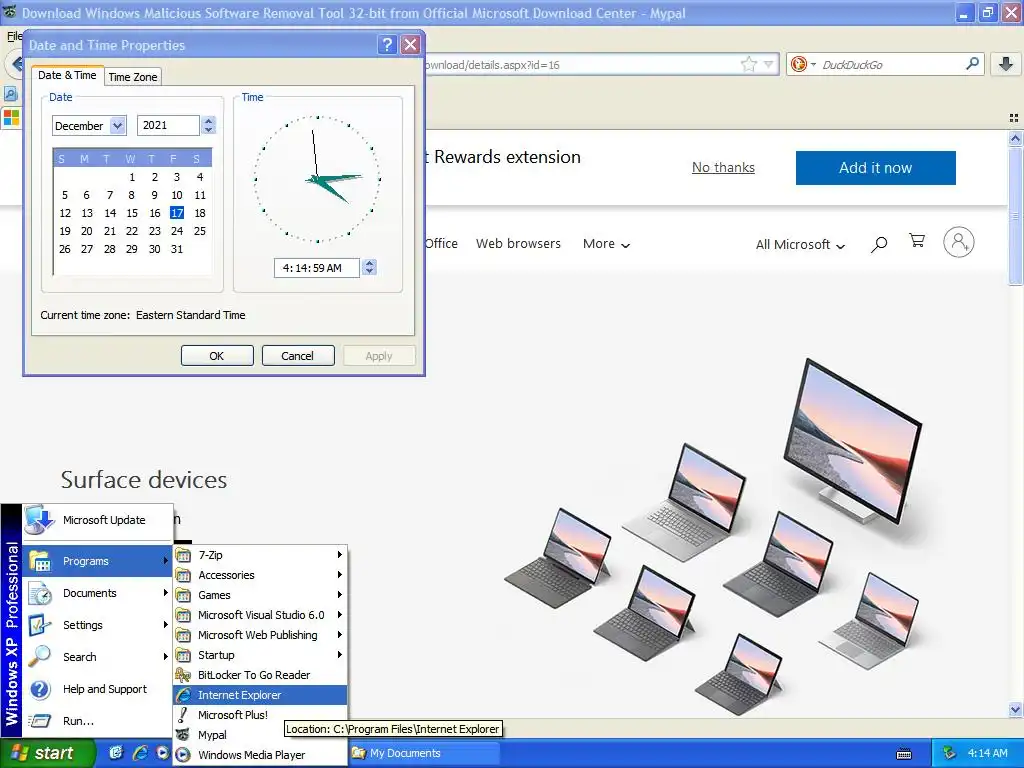The image size is (1024, 768).
Task: Click the No thanks link
Action: [723, 168]
